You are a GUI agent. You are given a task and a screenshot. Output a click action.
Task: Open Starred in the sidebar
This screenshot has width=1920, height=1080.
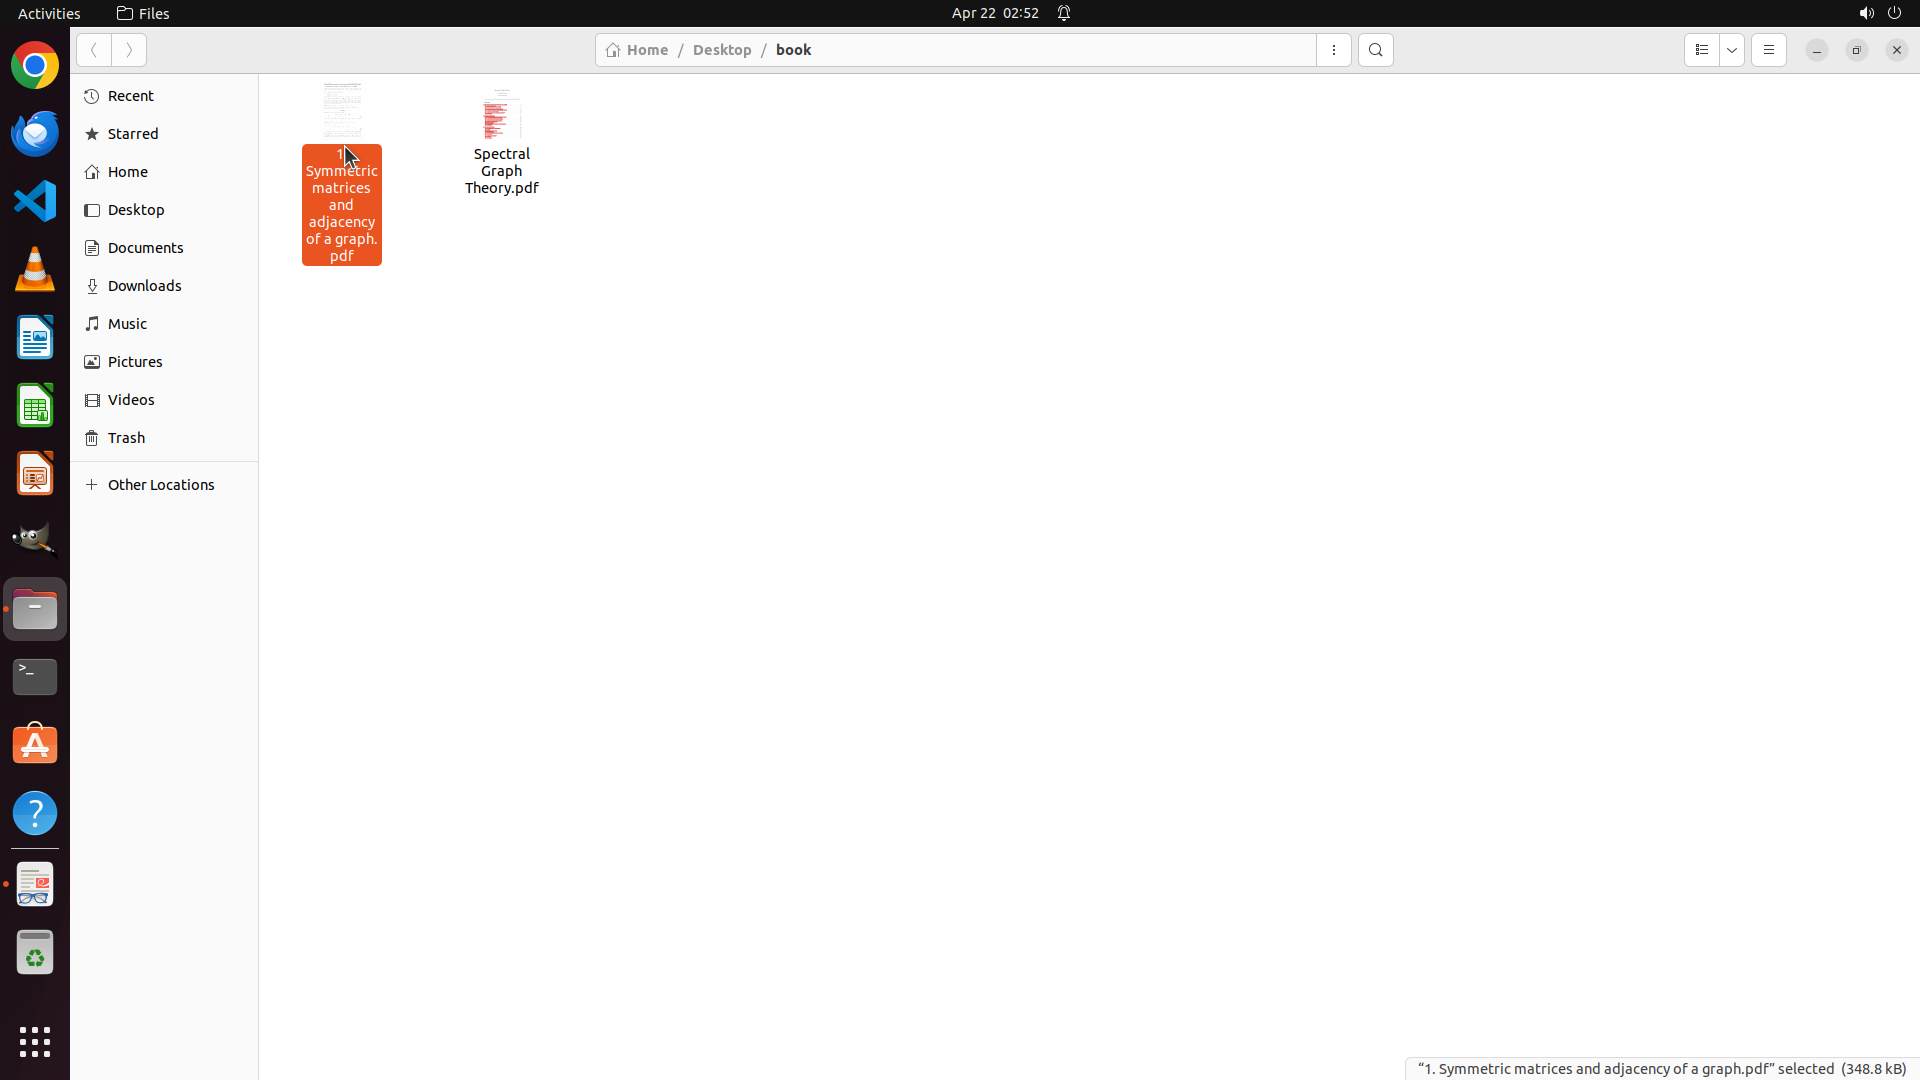click(133, 134)
